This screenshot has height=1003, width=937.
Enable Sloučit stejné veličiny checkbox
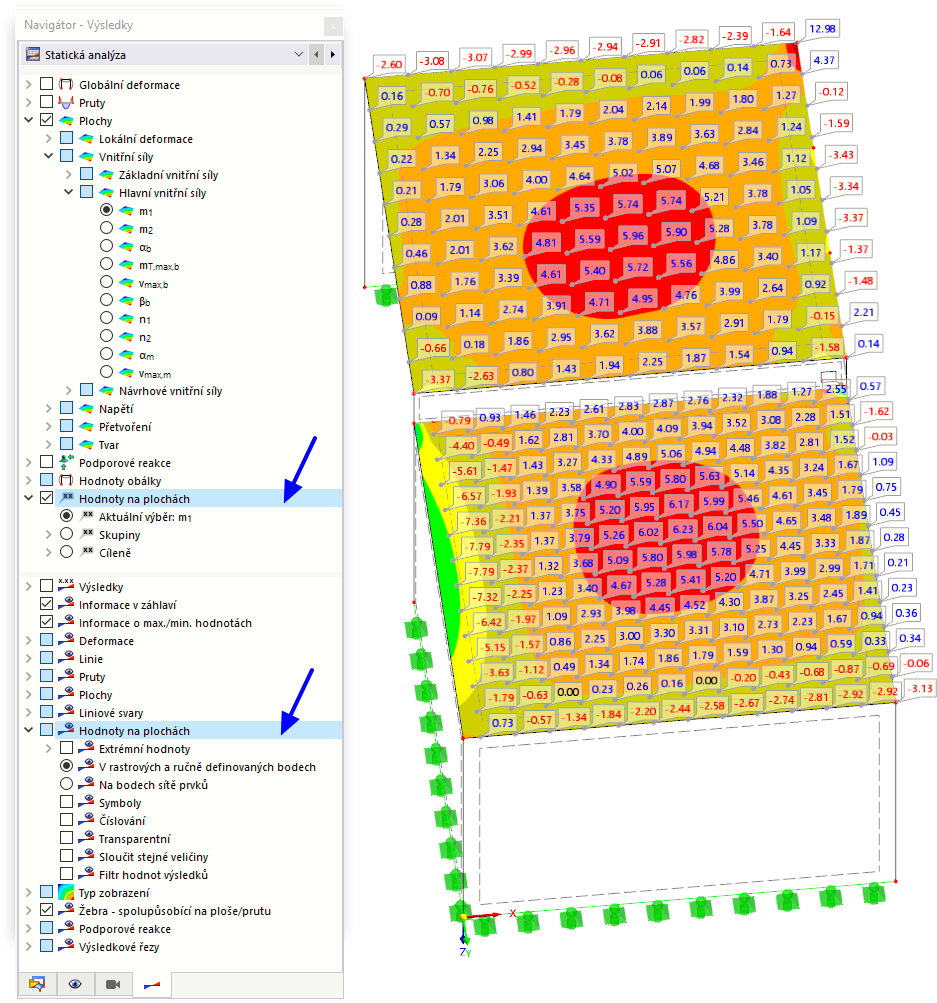tap(67, 856)
